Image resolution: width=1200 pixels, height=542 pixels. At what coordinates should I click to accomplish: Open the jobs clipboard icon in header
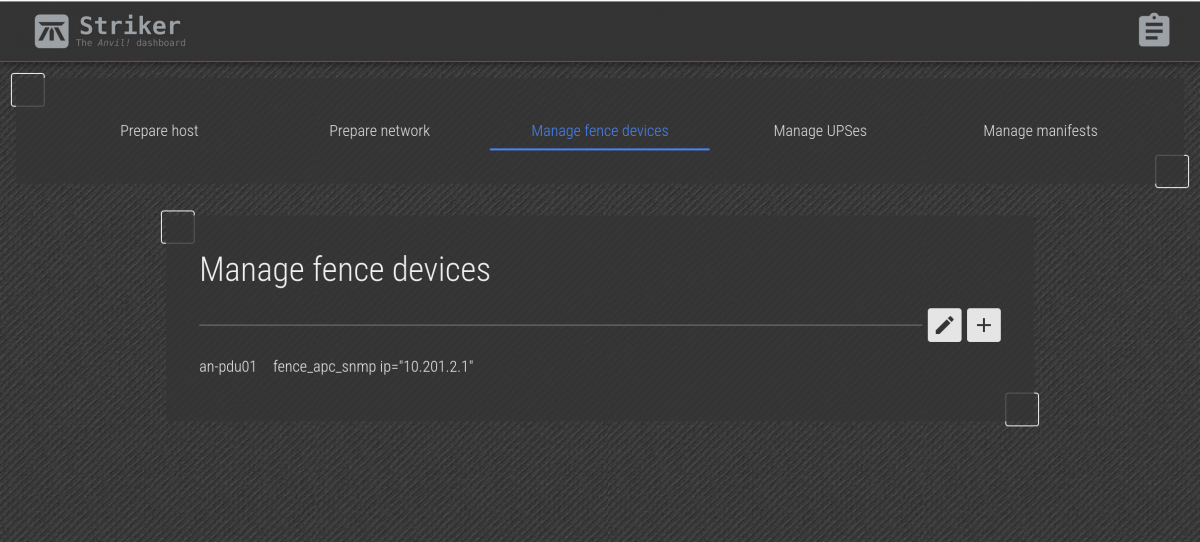1154,30
